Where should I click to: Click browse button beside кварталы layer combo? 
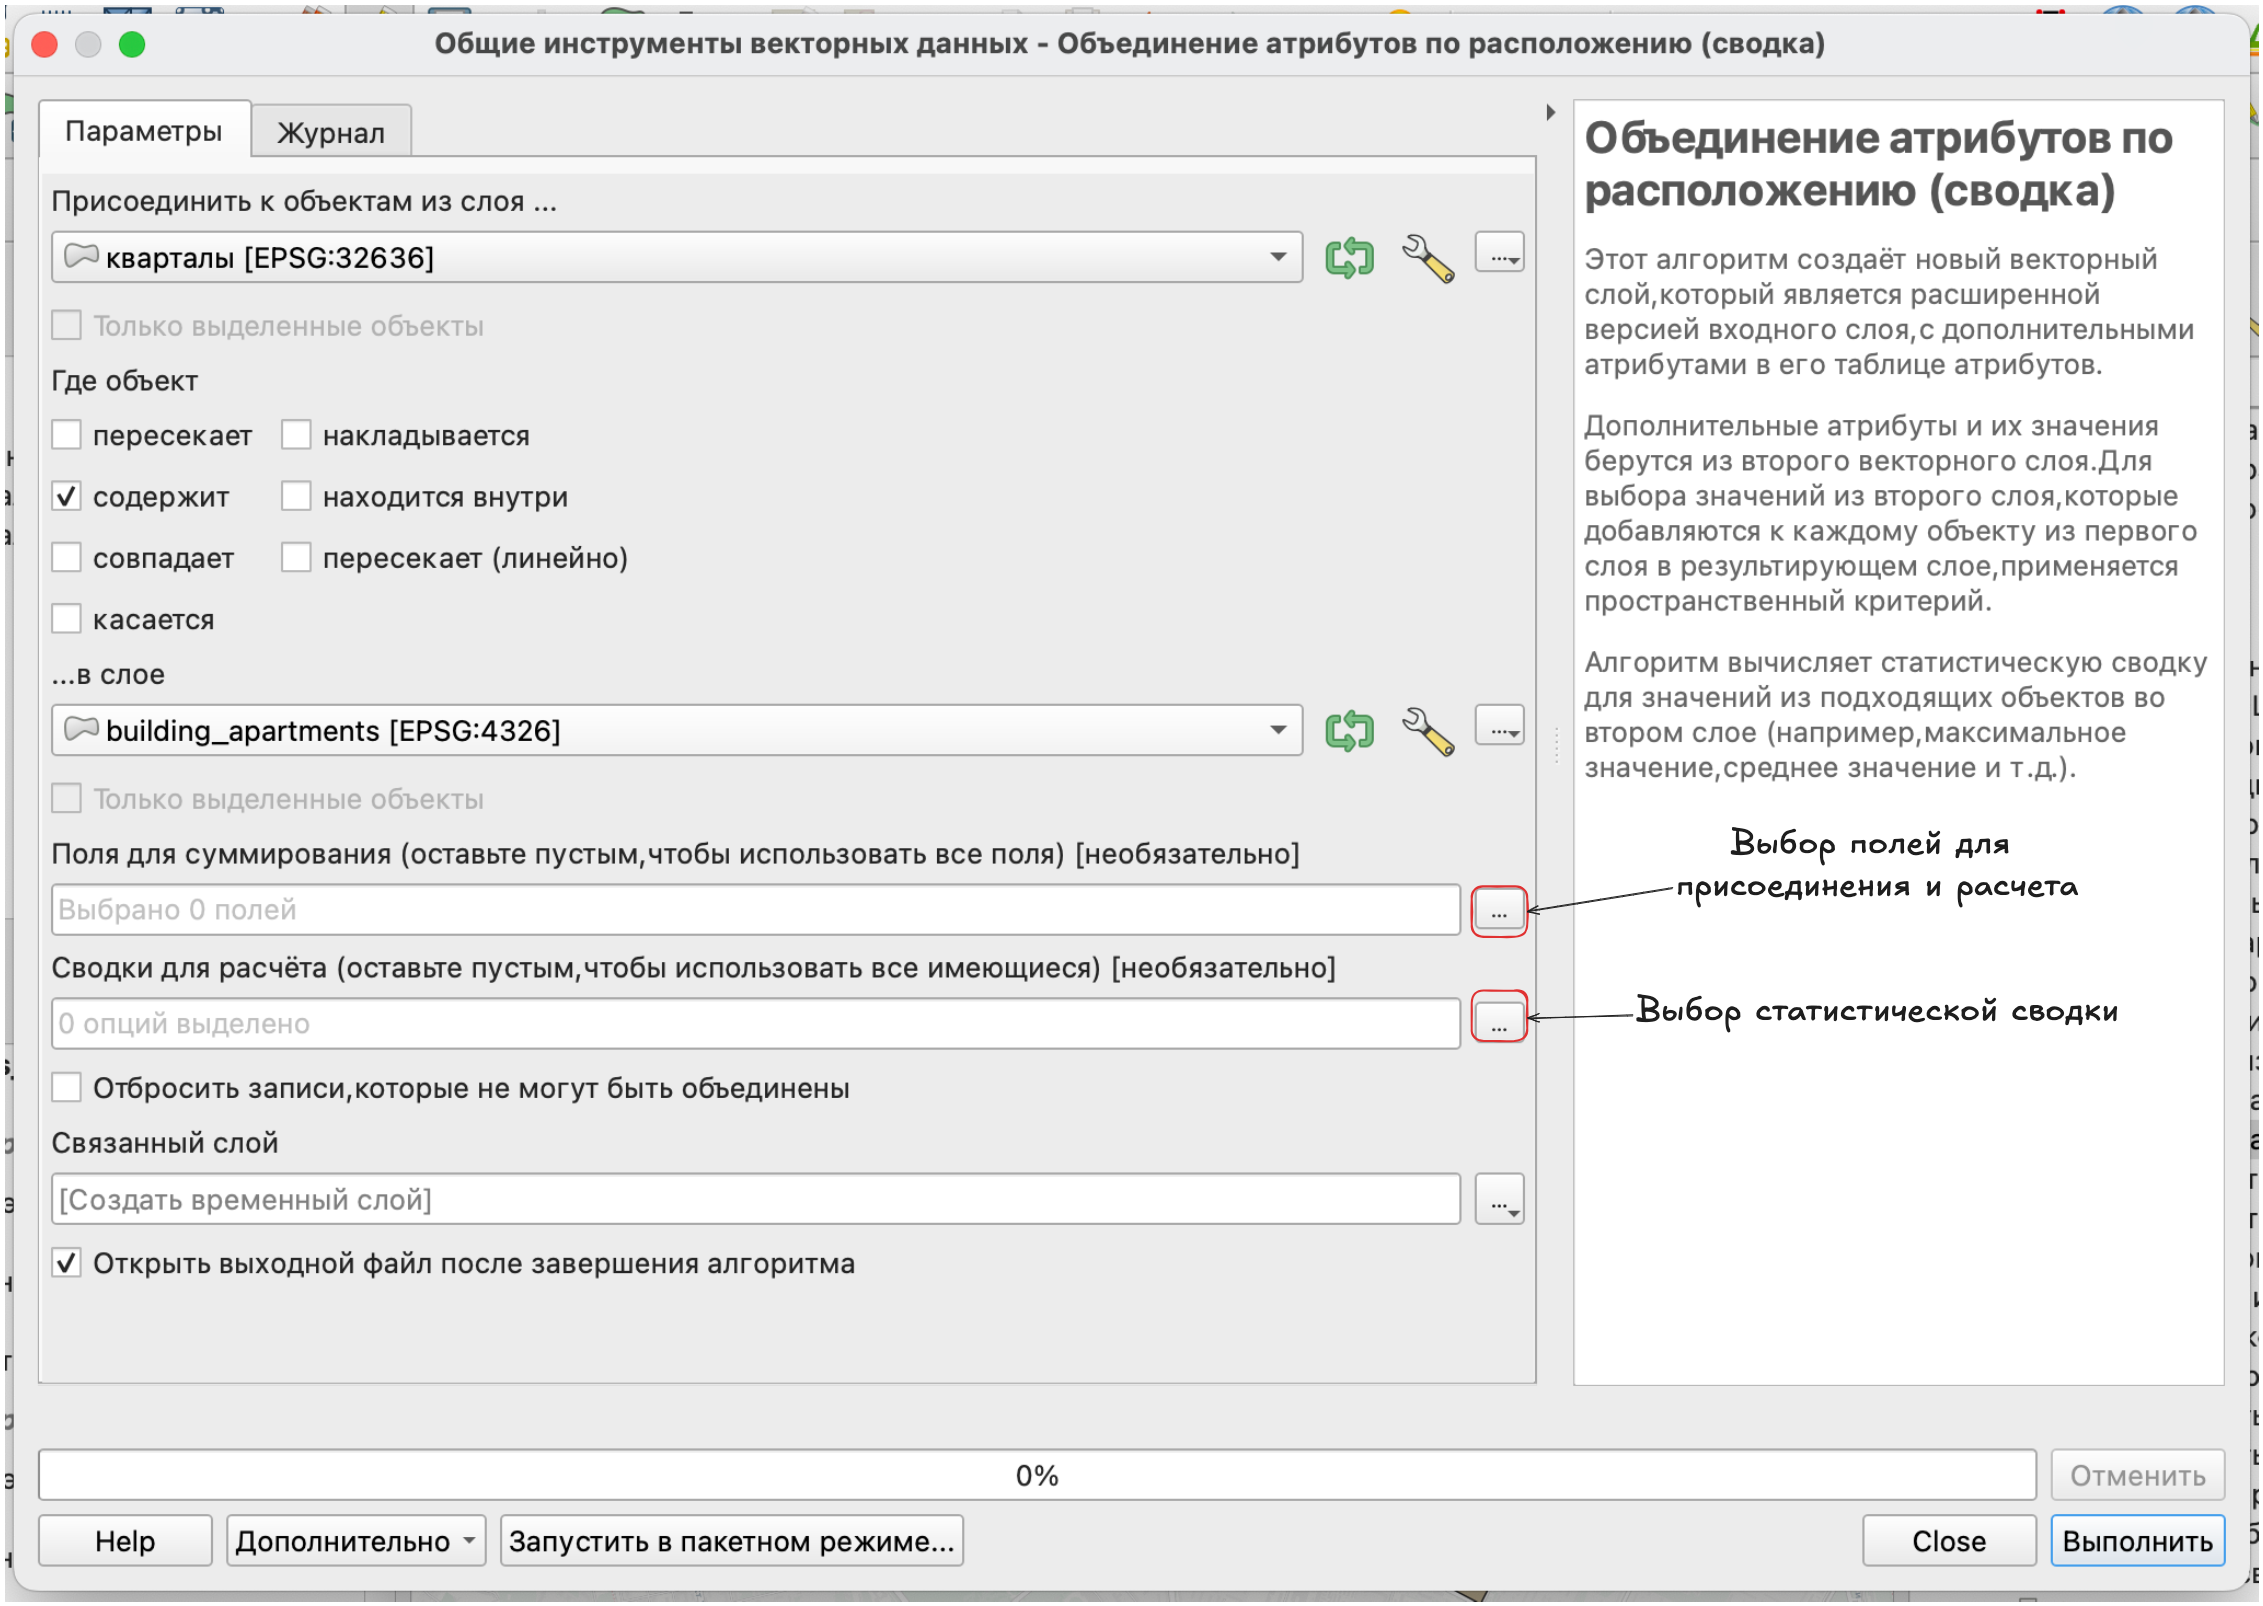pos(1500,256)
